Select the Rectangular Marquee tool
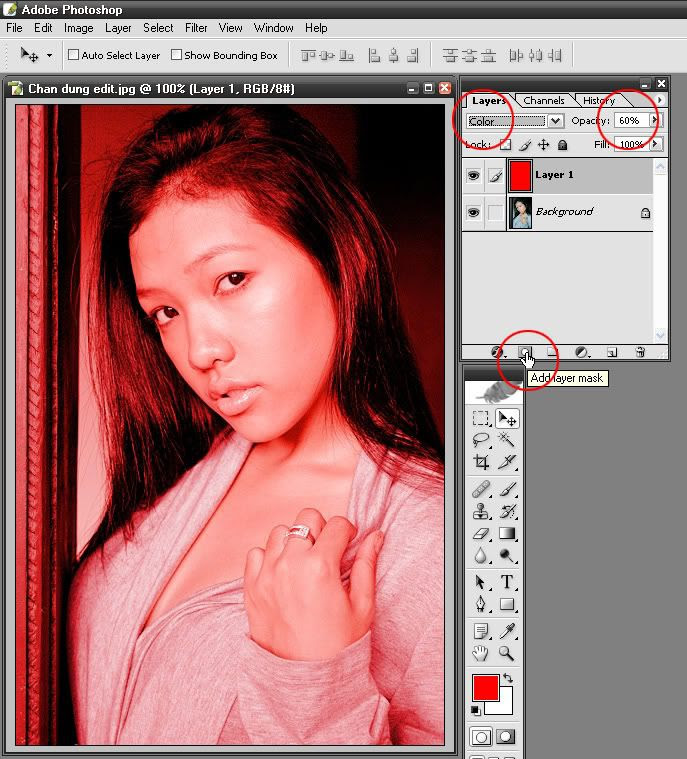The height and width of the screenshot is (759, 687). pos(480,418)
